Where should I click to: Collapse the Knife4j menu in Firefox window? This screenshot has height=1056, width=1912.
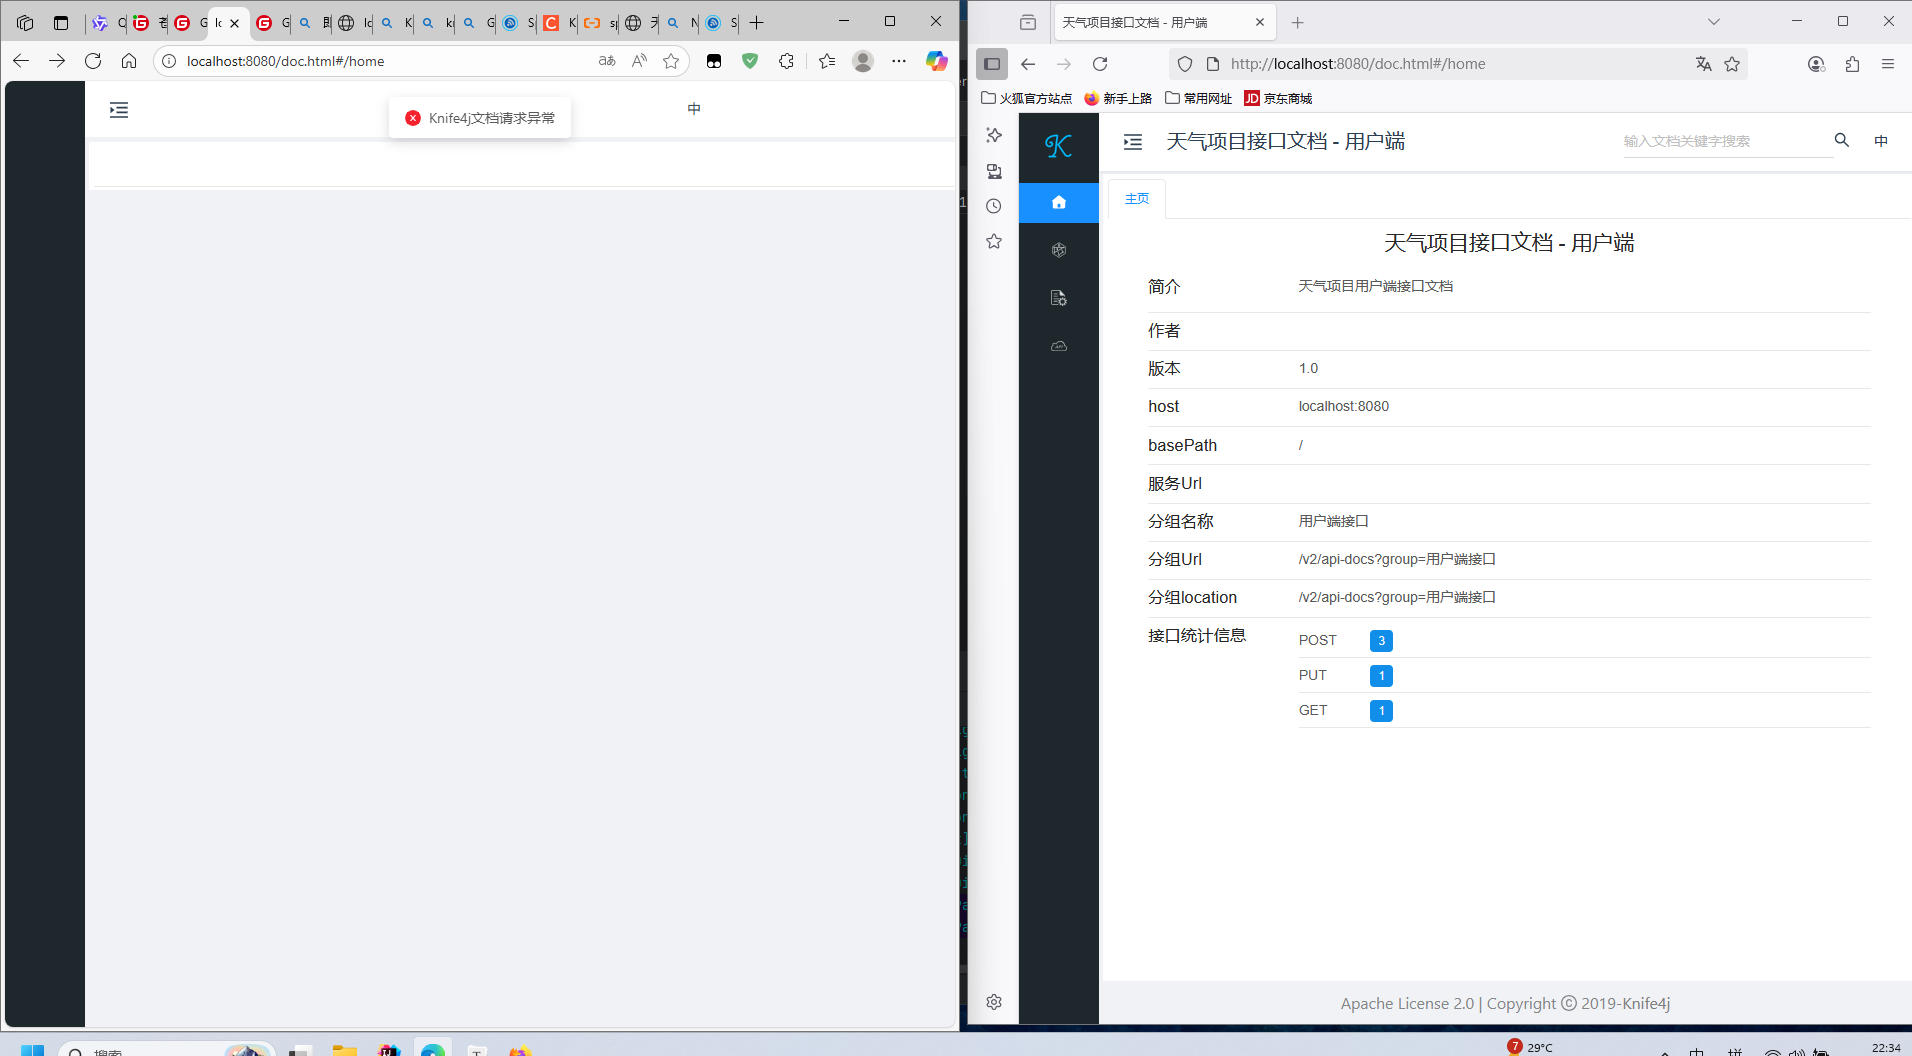[1133, 142]
